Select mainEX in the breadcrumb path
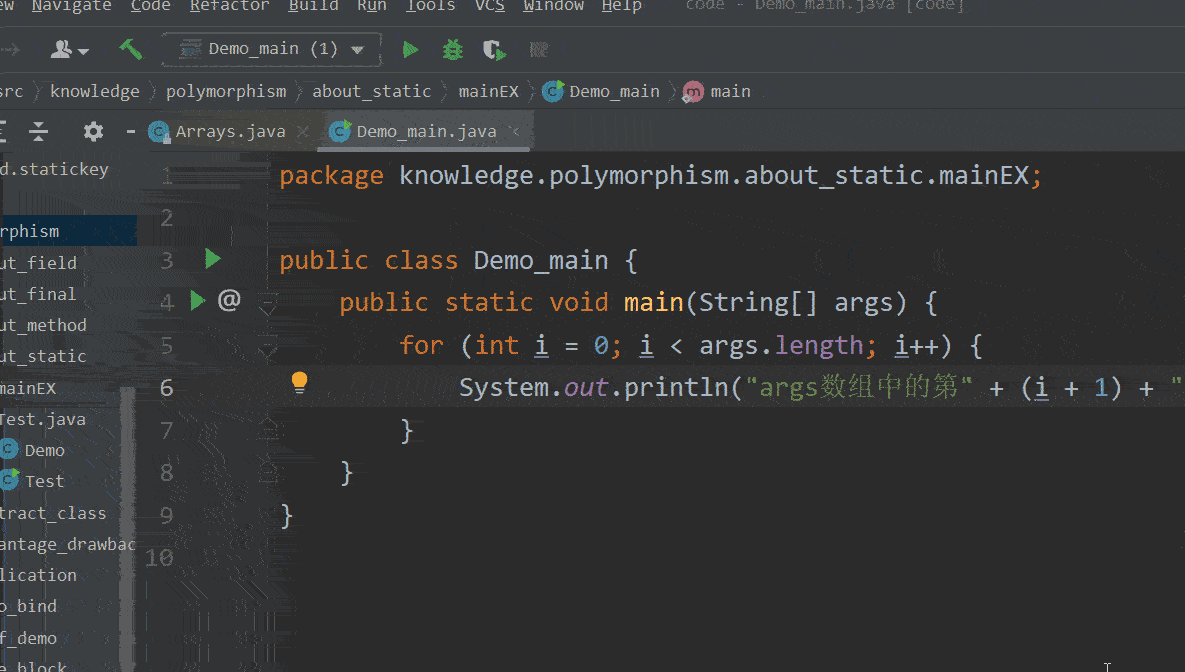This screenshot has width=1185, height=672. tap(488, 91)
